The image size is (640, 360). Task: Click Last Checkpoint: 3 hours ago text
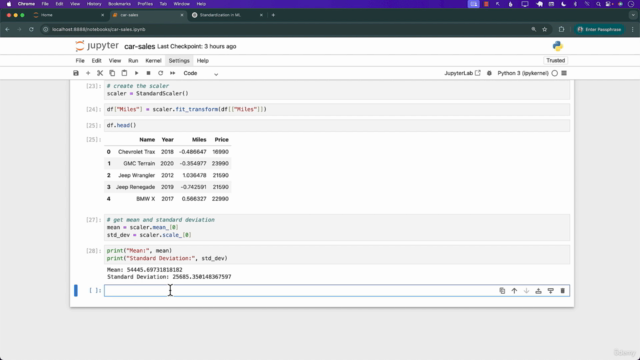(x=197, y=47)
